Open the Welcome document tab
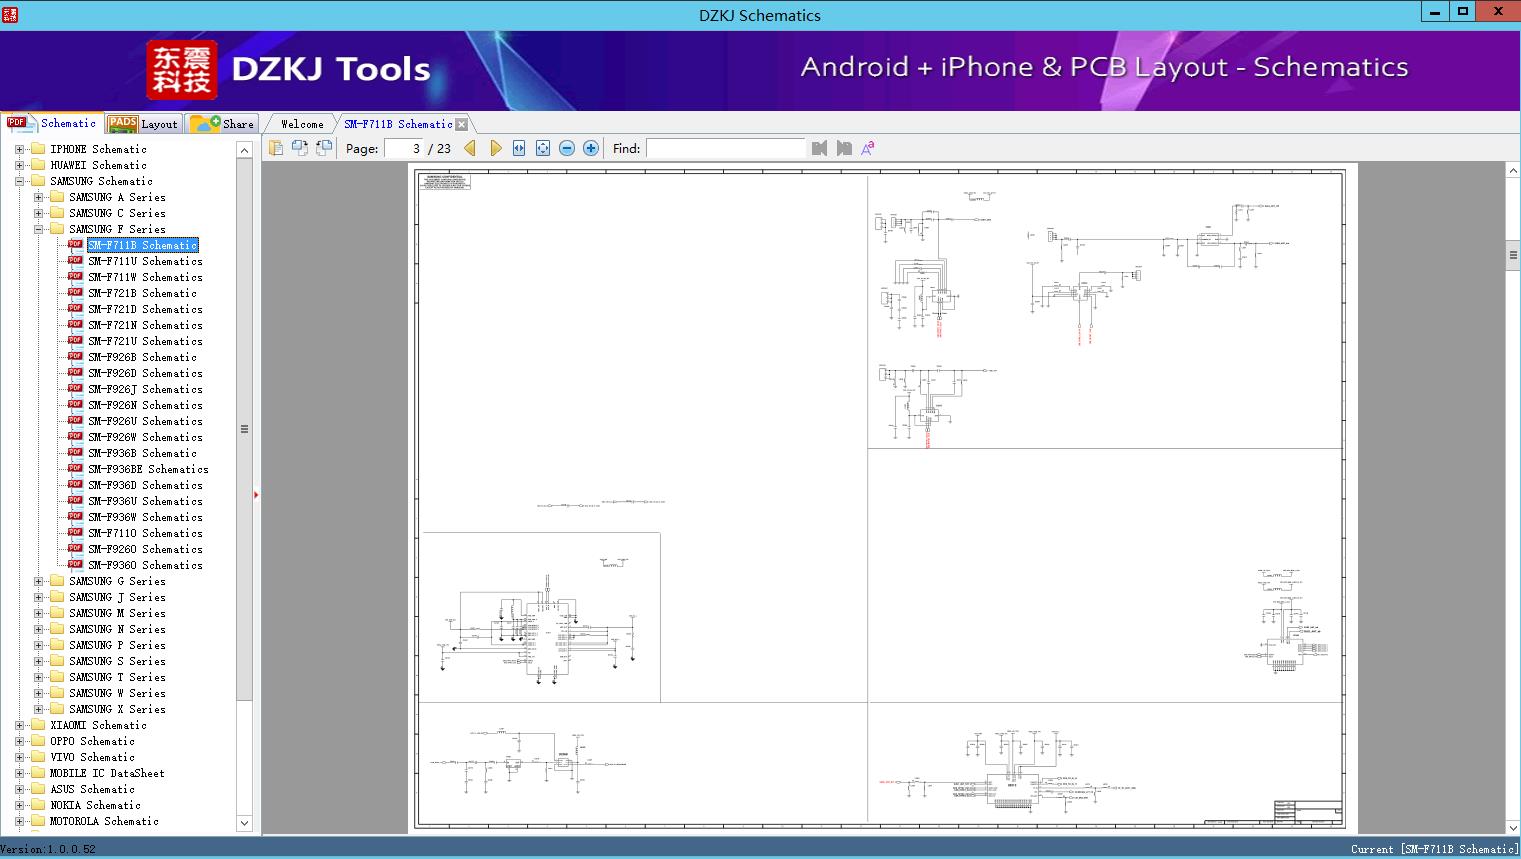The height and width of the screenshot is (859, 1521). pos(302,124)
